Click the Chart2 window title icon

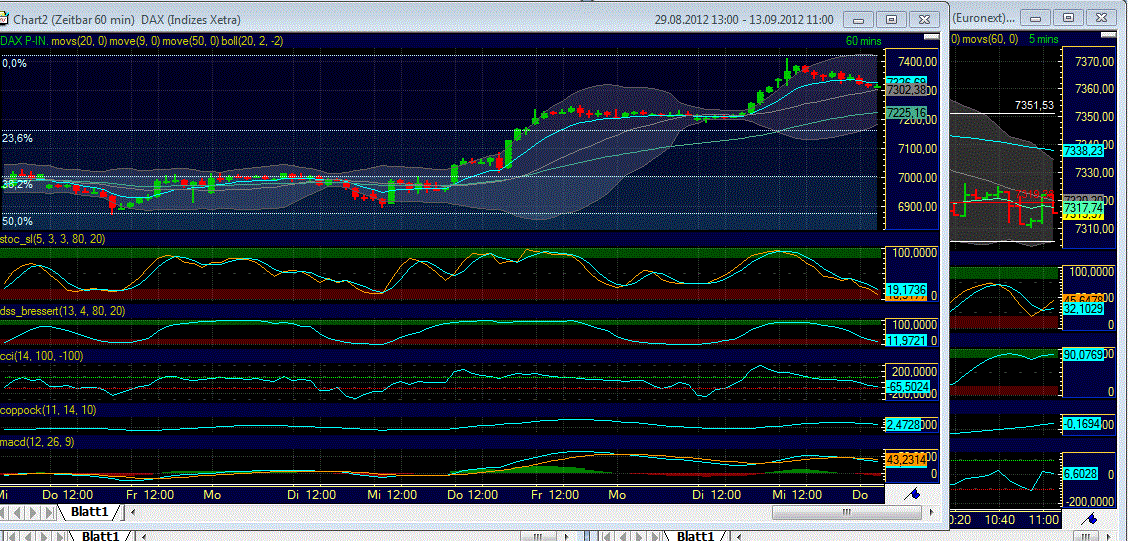click(6, 19)
